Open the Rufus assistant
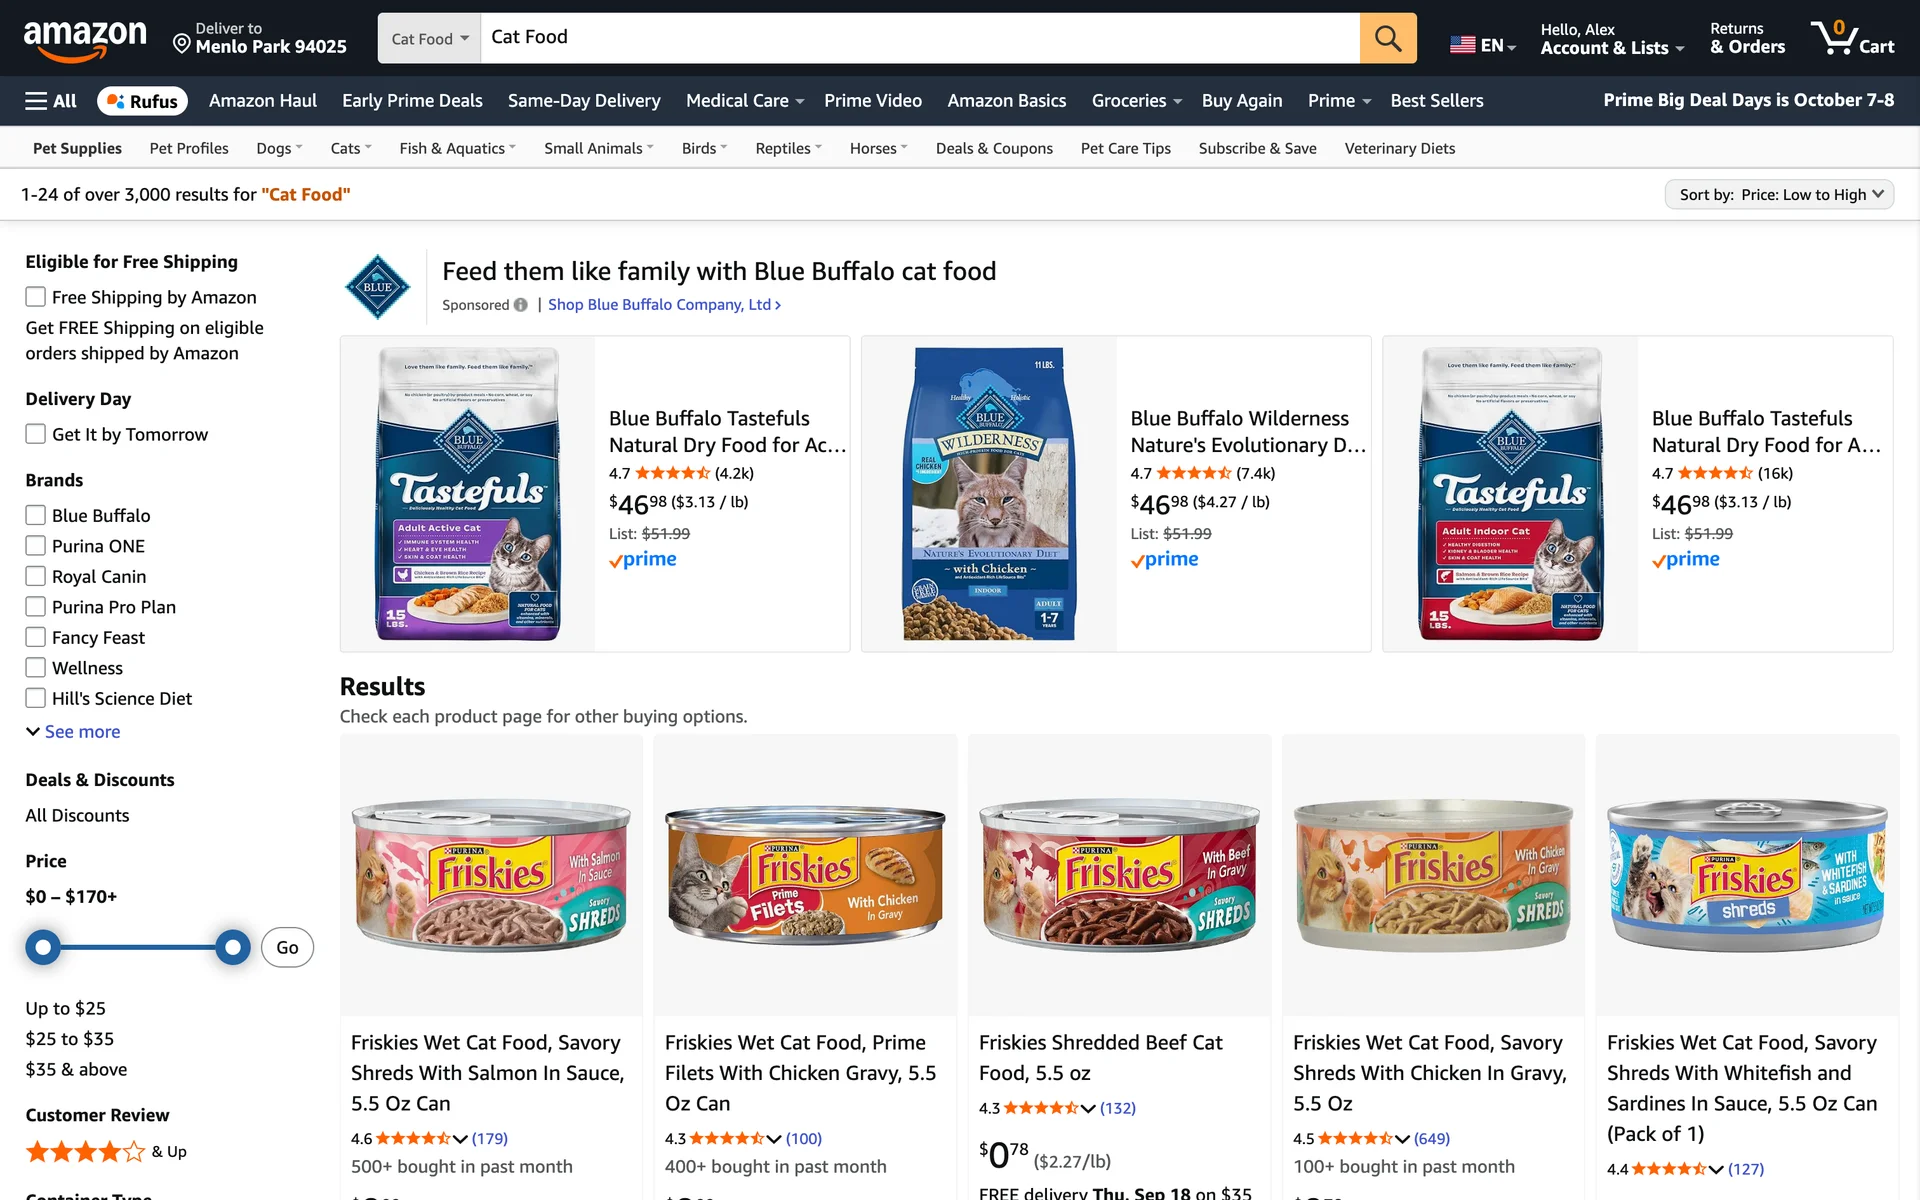Image resolution: width=1920 pixels, height=1200 pixels. tap(143, 101)
